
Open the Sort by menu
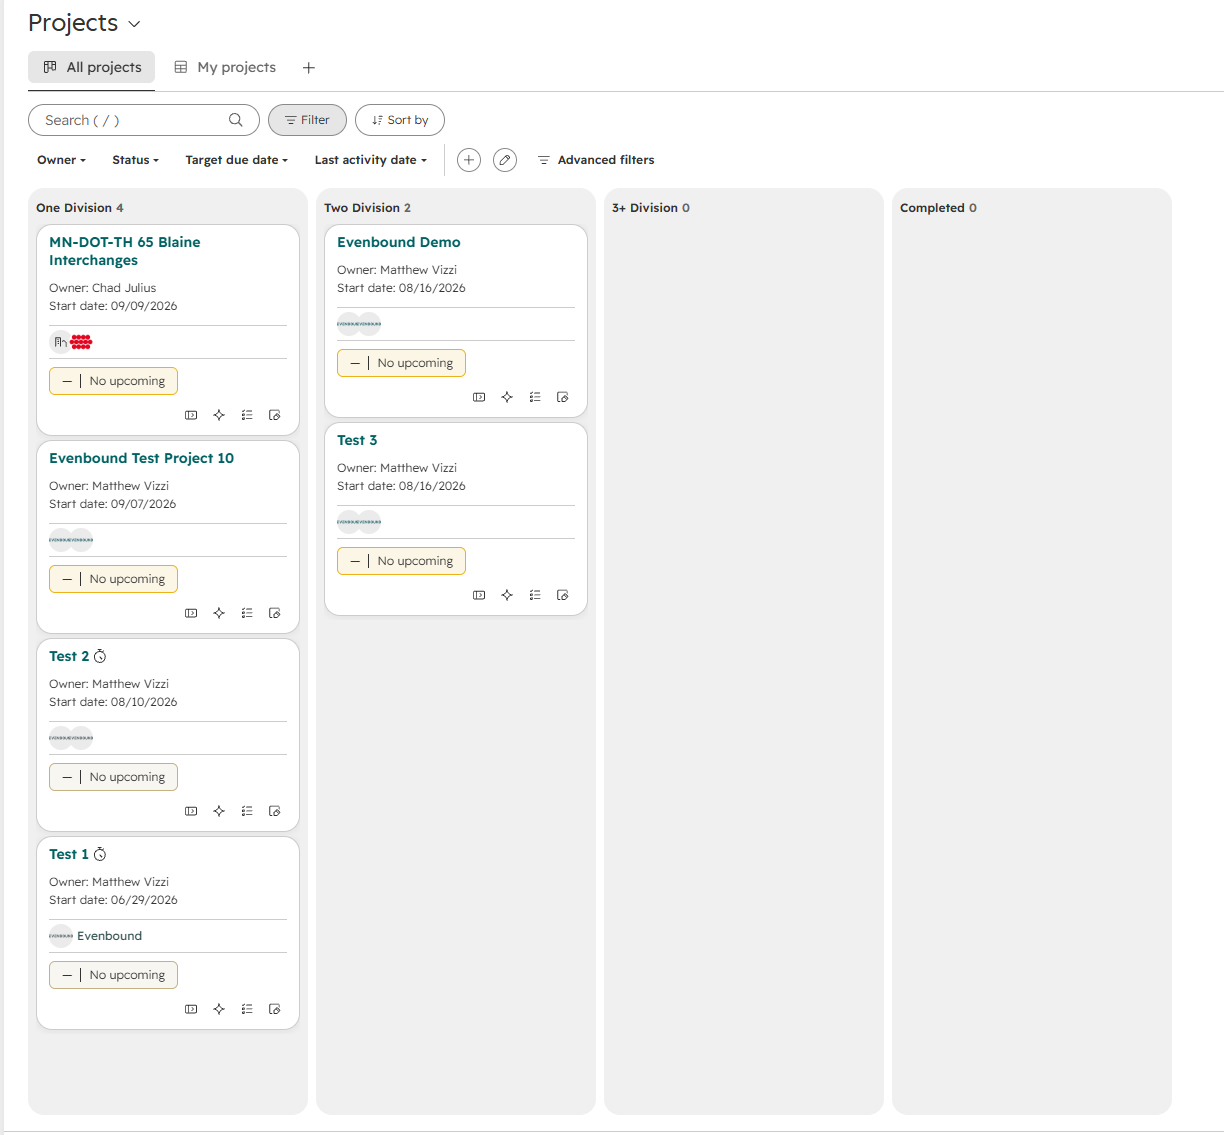point(400,120)
